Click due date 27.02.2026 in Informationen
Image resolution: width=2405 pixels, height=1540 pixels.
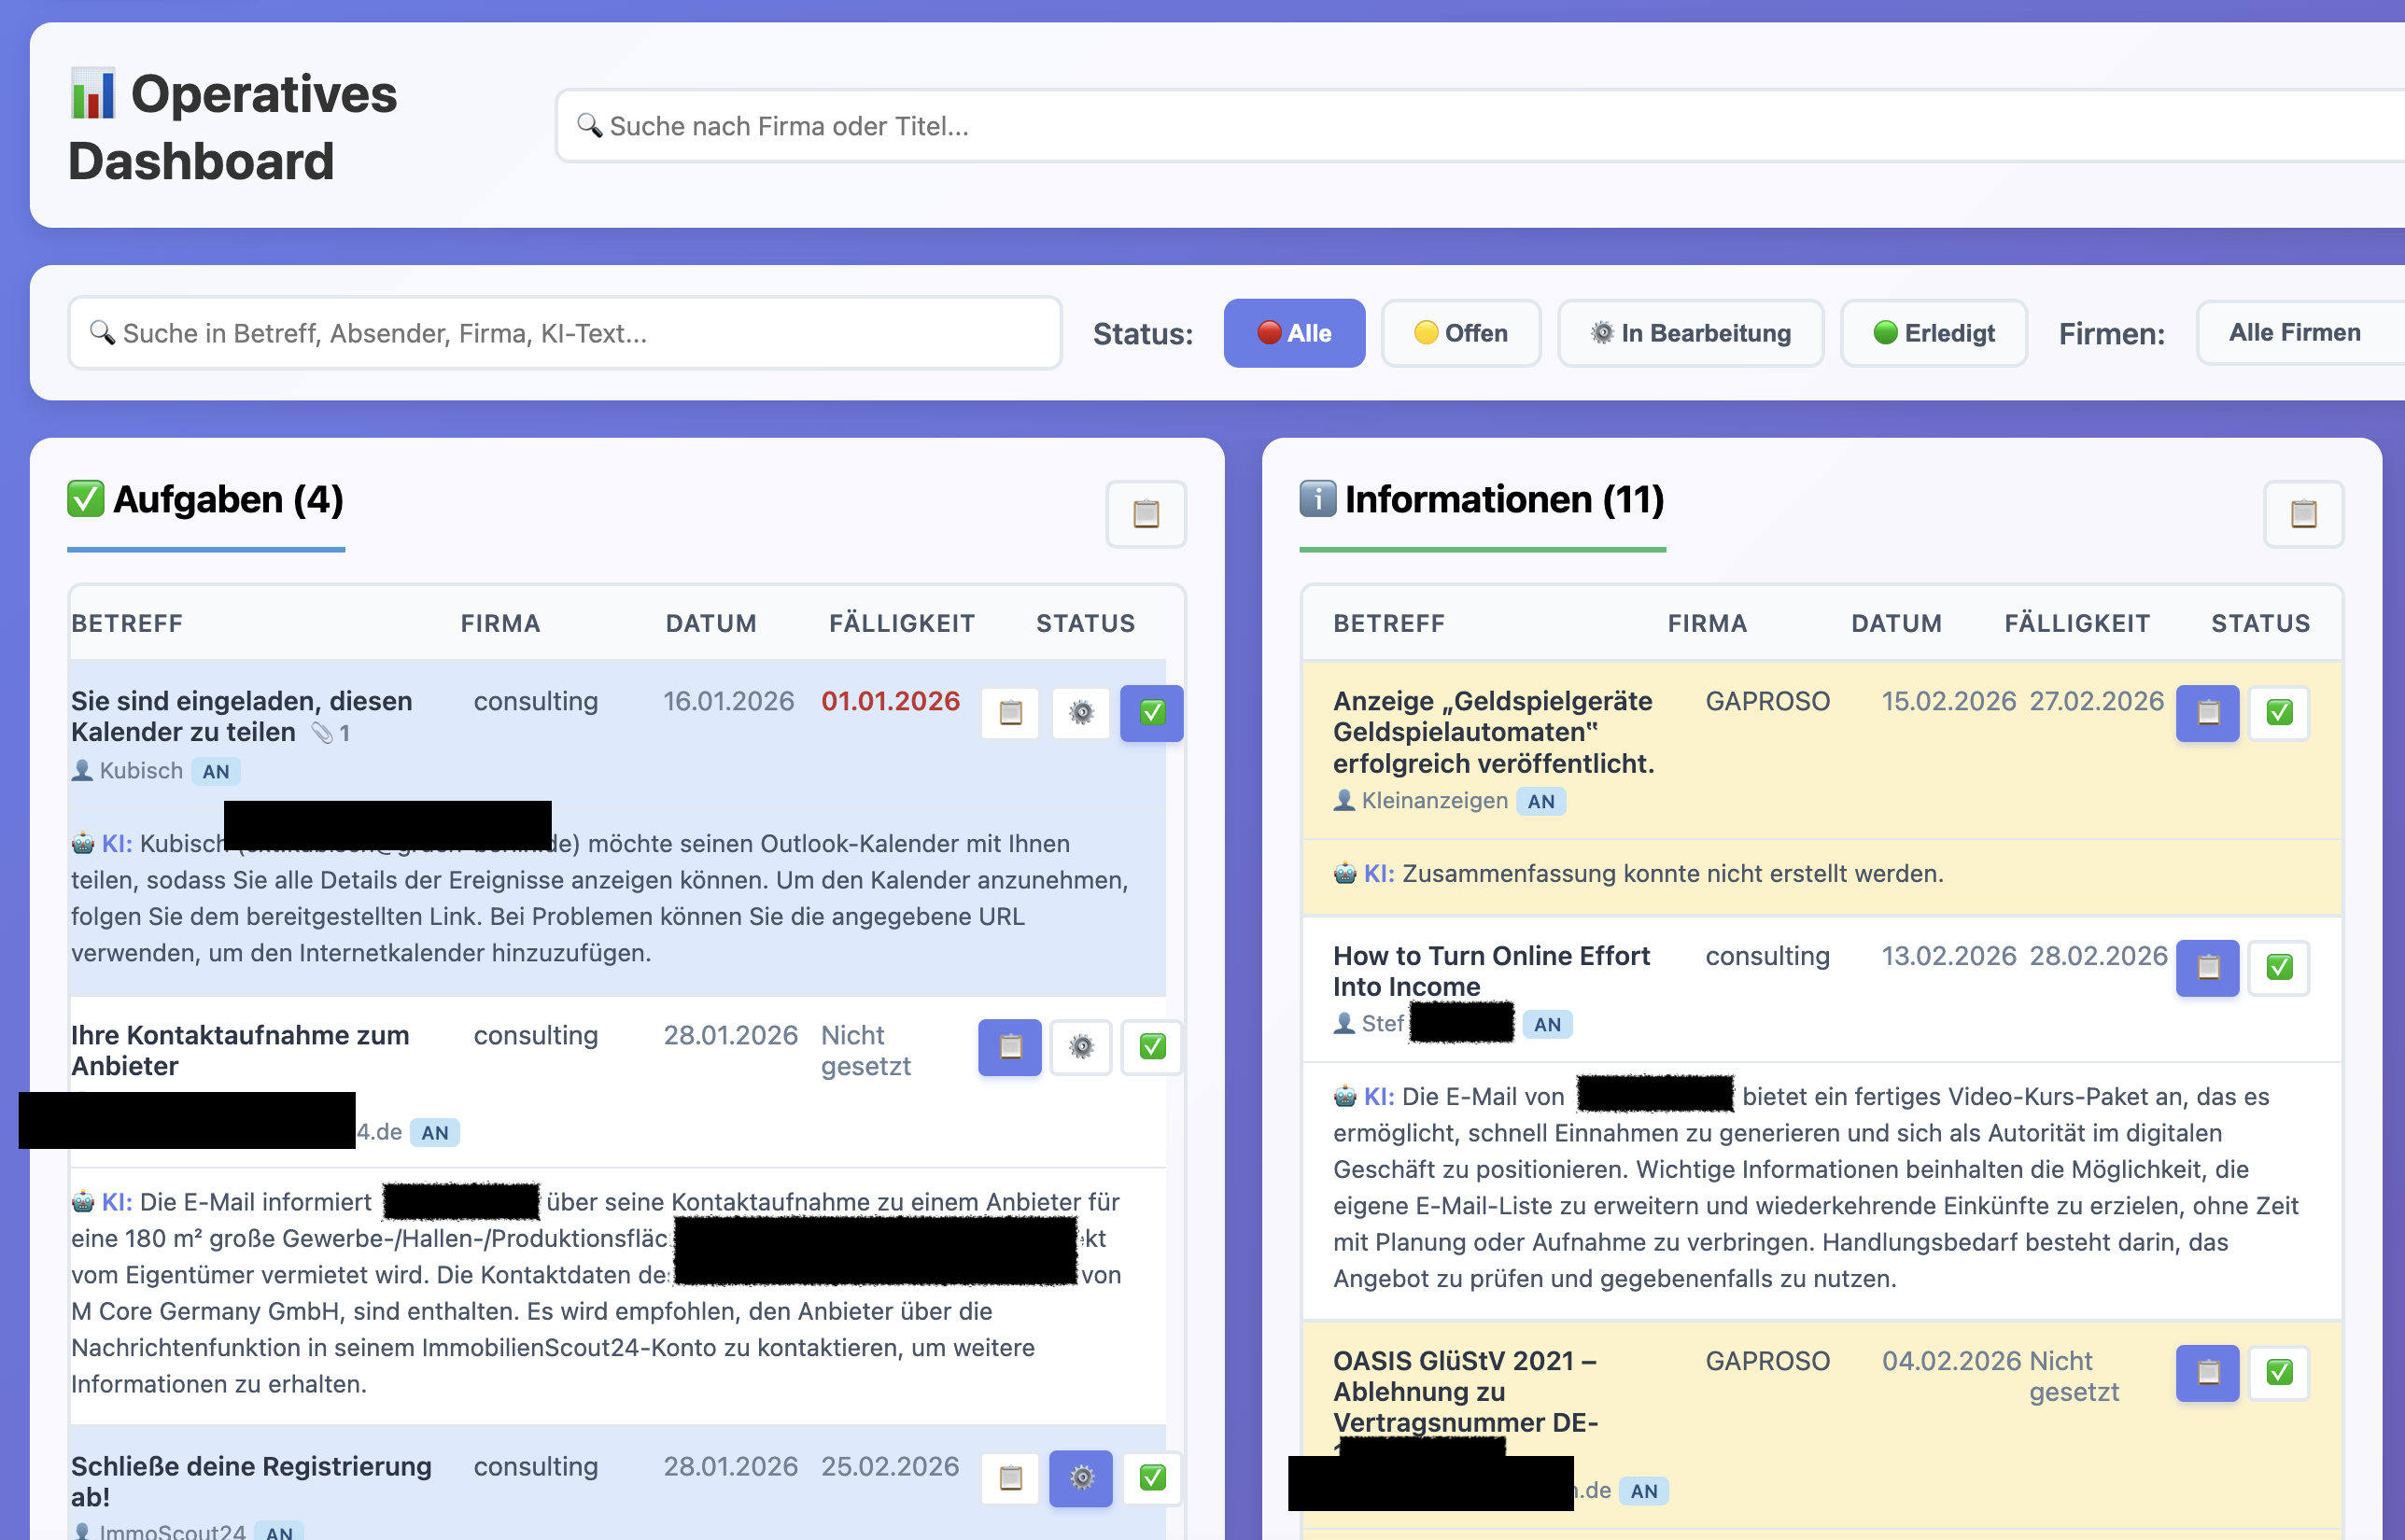click(2096, 701)
